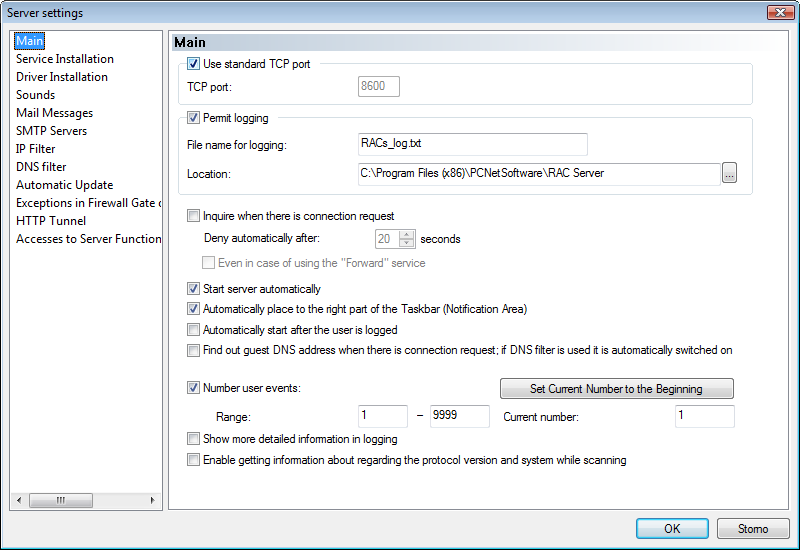Check Automatically start after the user is logged
This screenshot has height=550, width=800.
tap(193, 330)
